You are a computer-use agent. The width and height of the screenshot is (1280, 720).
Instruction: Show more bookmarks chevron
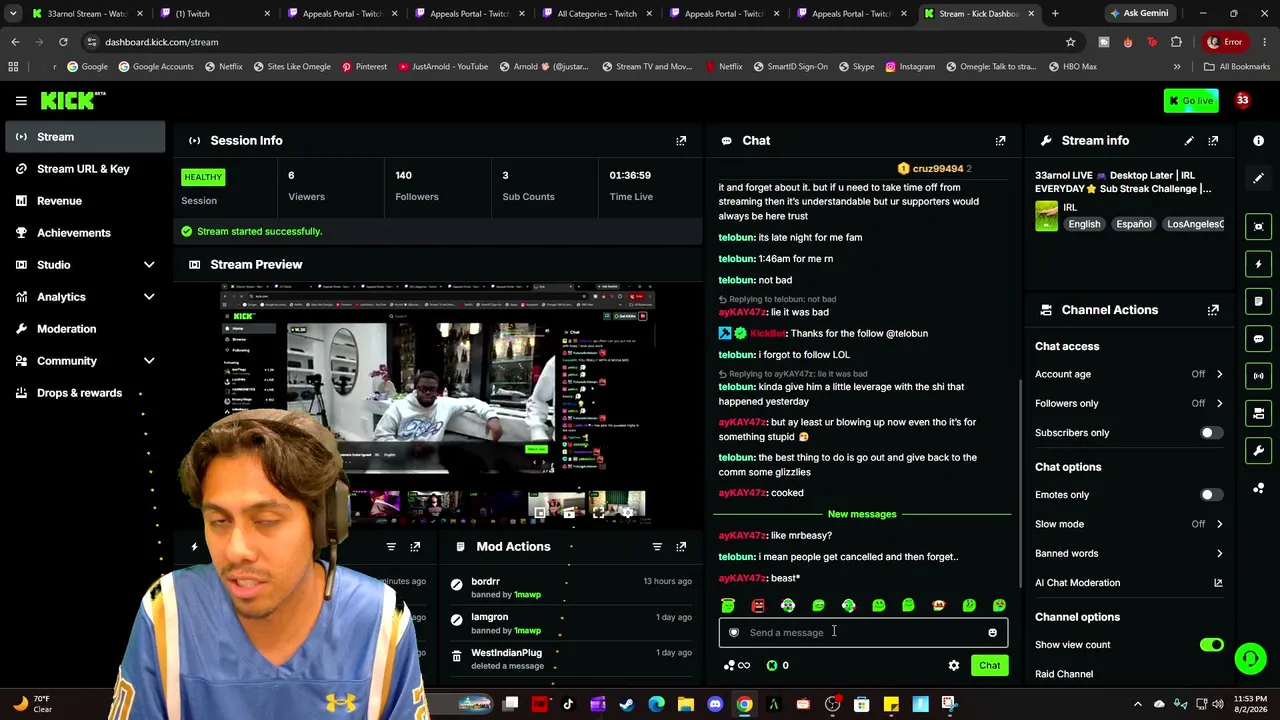(1176, 67)
